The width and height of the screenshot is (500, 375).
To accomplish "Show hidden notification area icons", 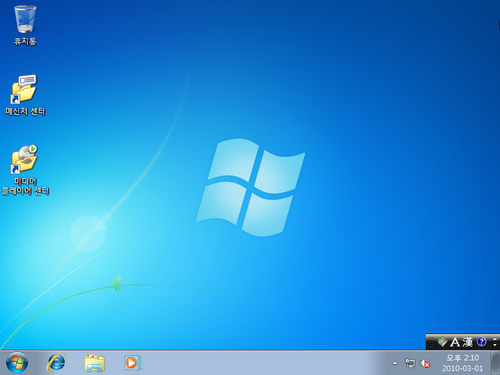I will 395,363.
